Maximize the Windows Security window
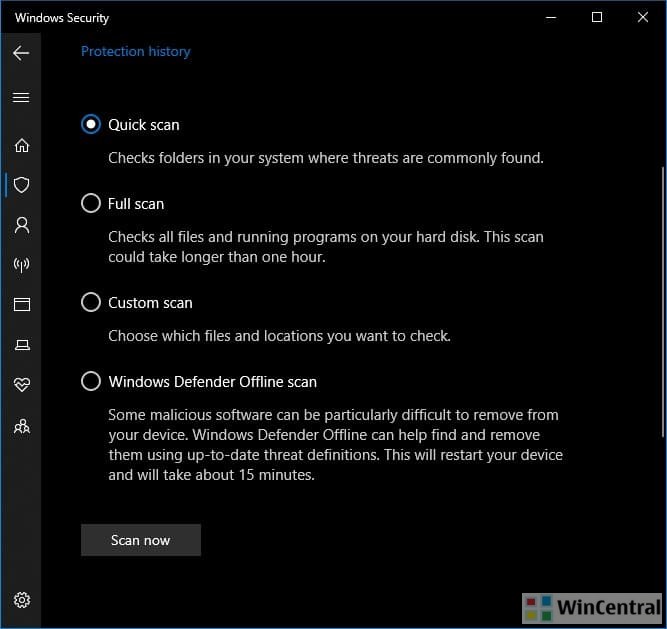The width and height of the screenshot is (667, 629). pos(597,17)
